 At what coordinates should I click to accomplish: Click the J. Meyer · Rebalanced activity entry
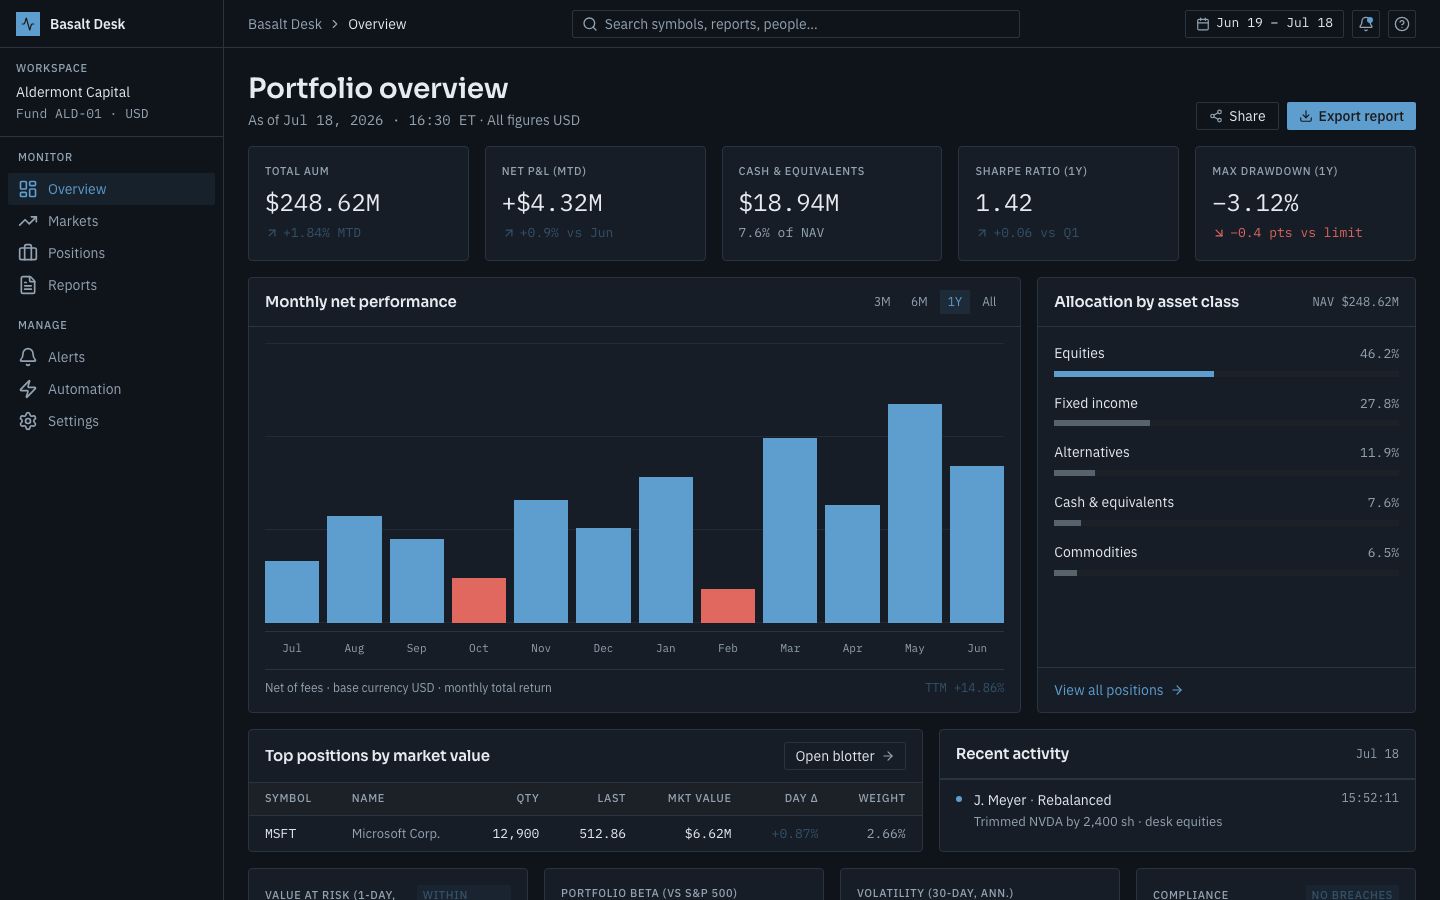[1177, 811]
